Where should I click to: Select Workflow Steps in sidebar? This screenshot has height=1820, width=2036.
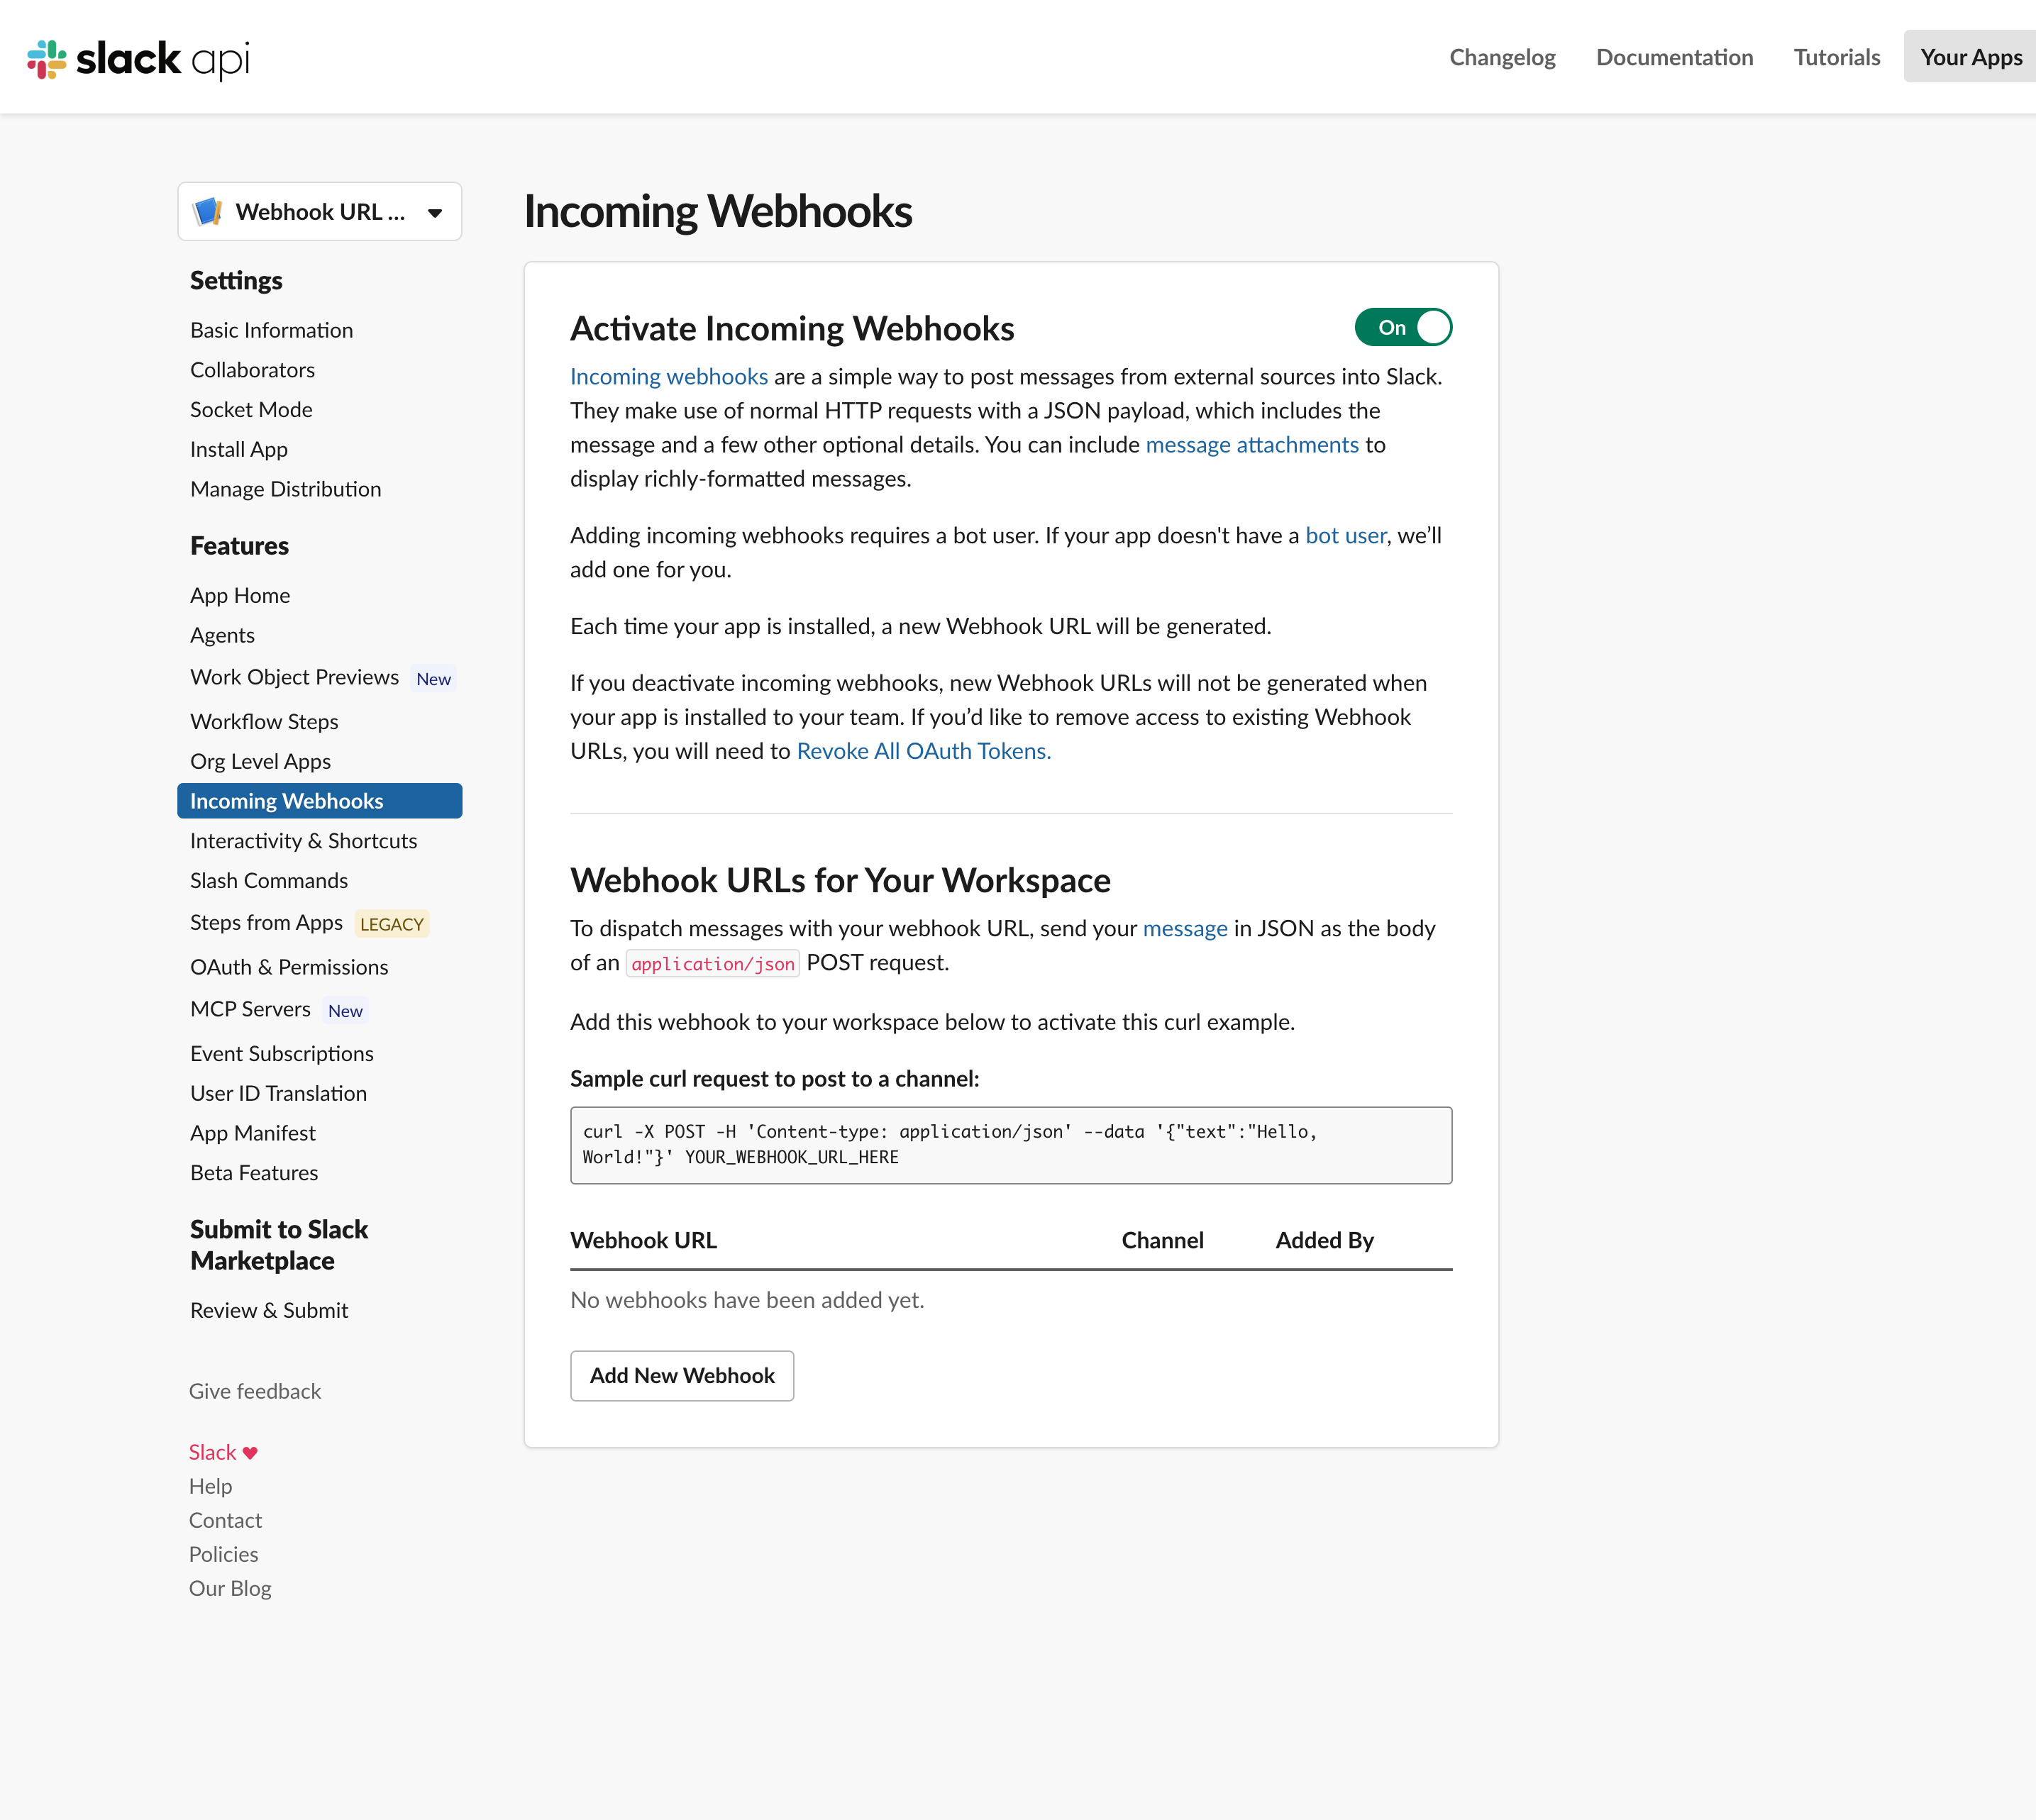(x=264, y=722)
